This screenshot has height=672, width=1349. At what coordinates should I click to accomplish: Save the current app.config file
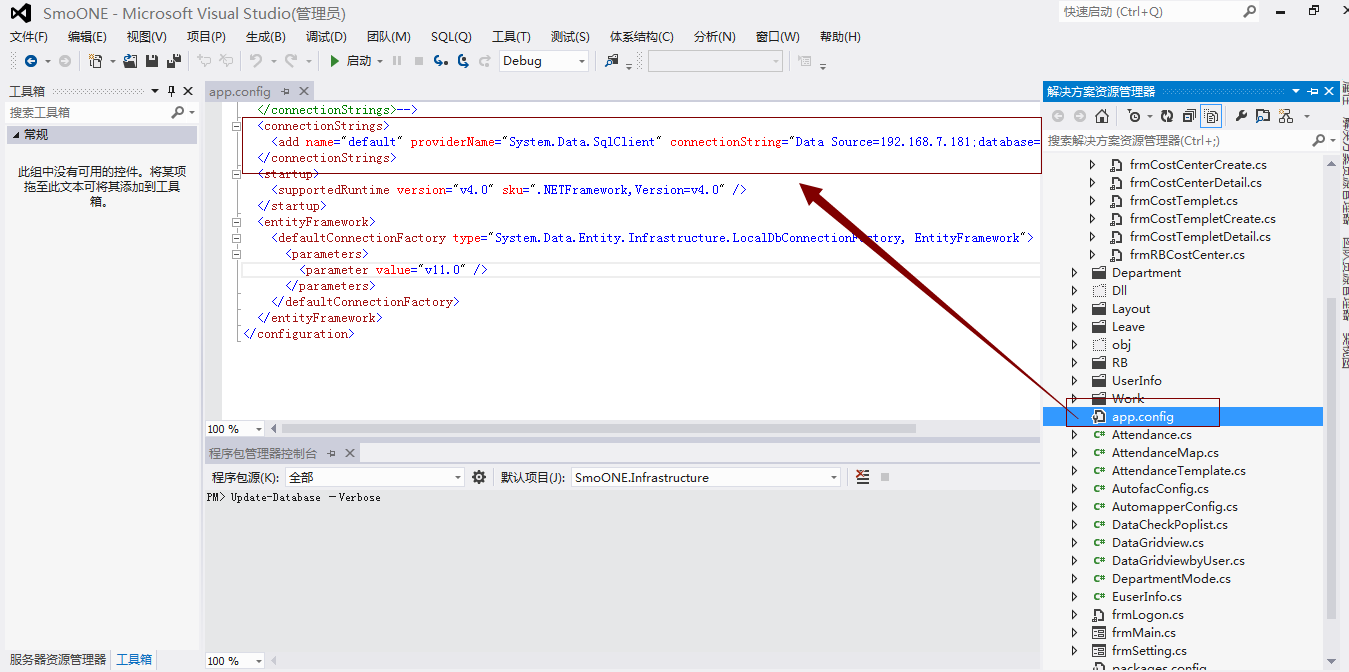(x=152, y=61)
